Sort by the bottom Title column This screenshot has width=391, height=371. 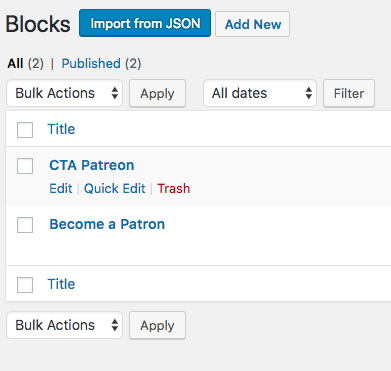point(61,284)
